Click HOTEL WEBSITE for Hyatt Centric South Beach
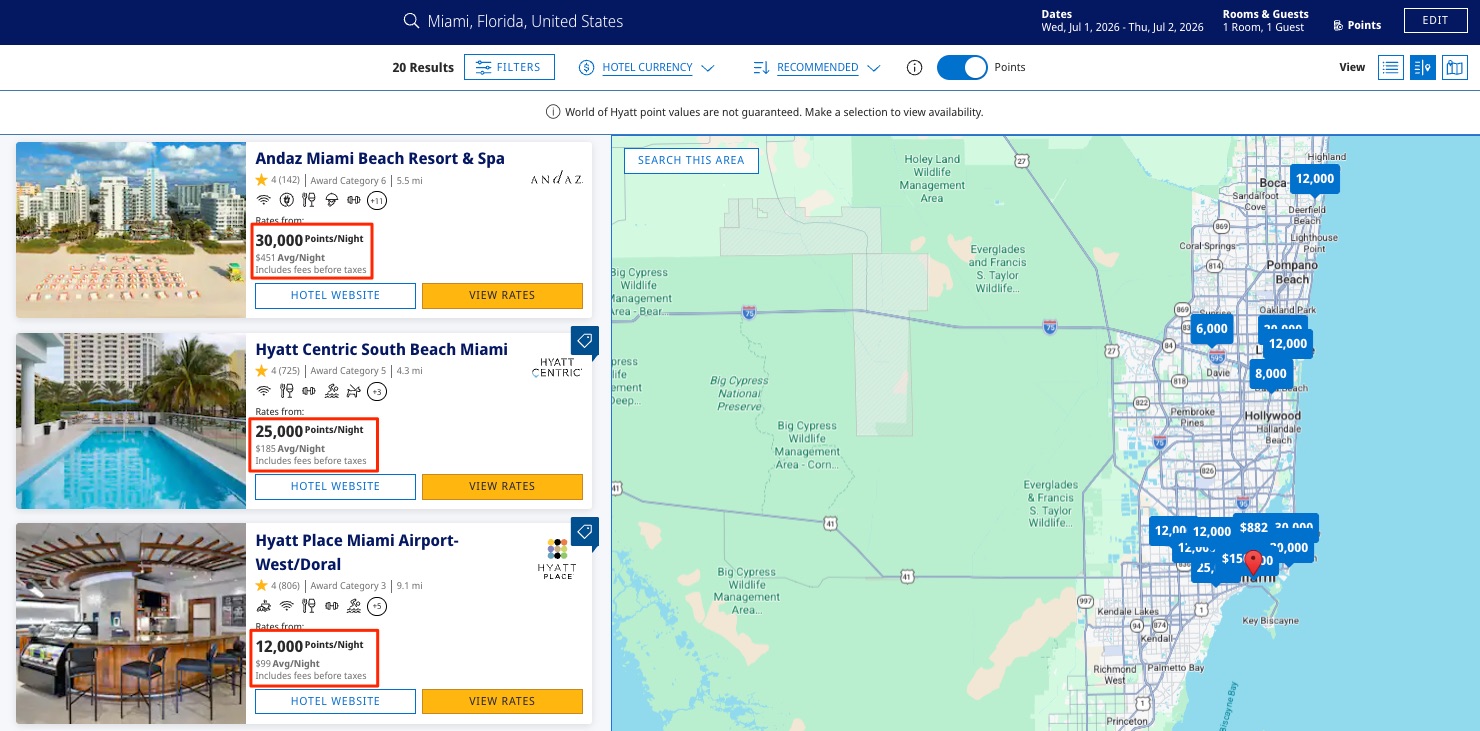The image size is (1480, 731). [335, 486]
